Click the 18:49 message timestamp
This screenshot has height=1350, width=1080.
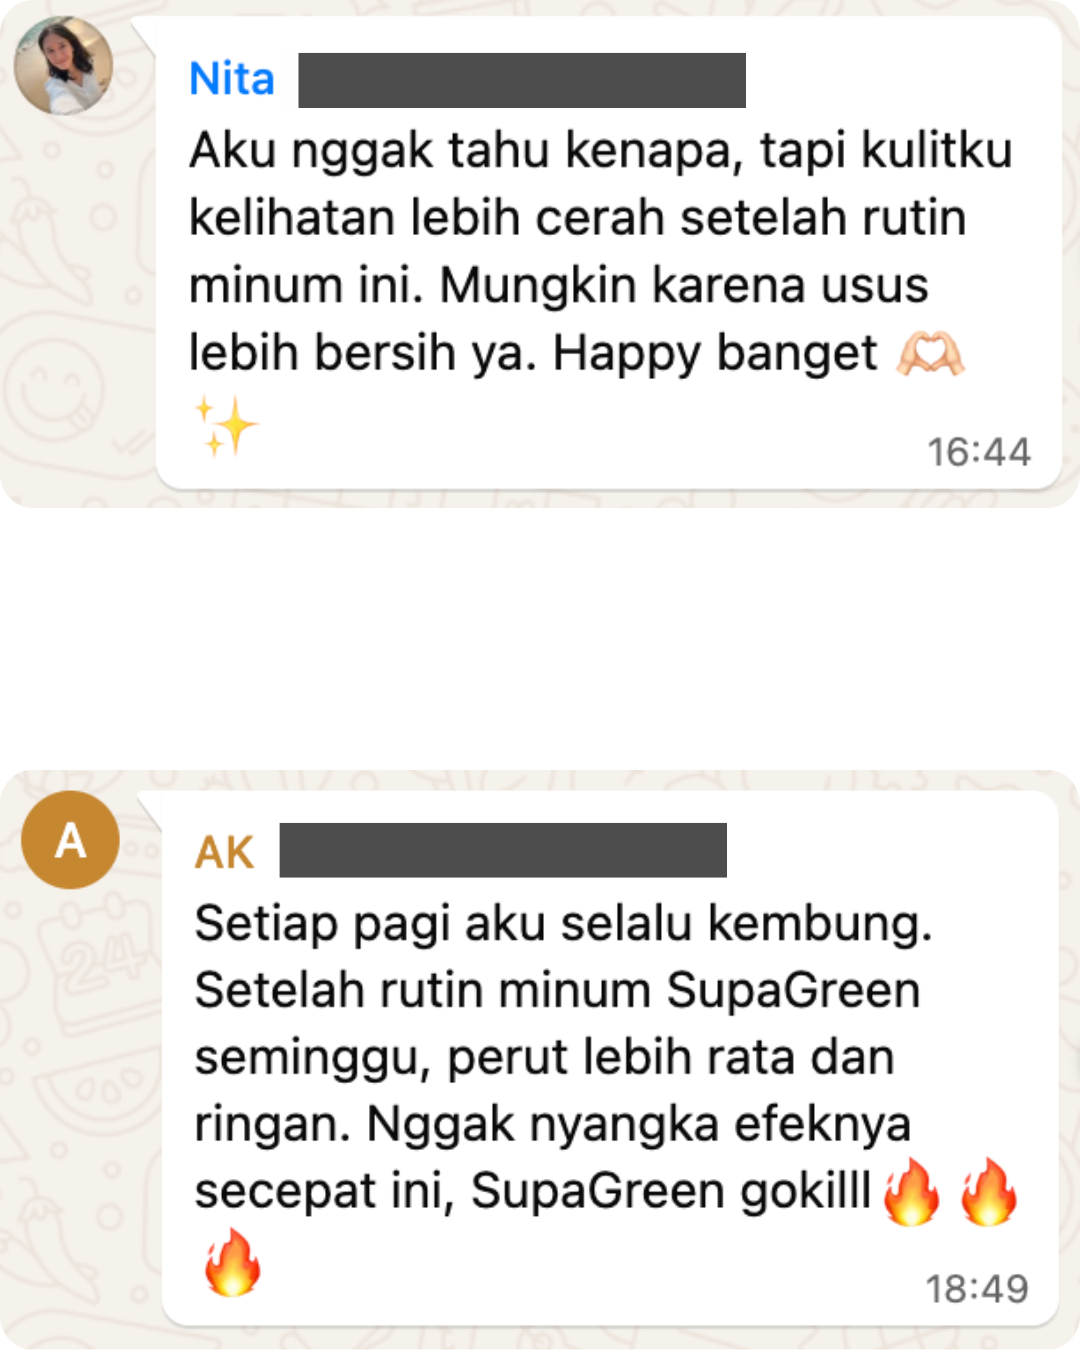pos(977,1289)
